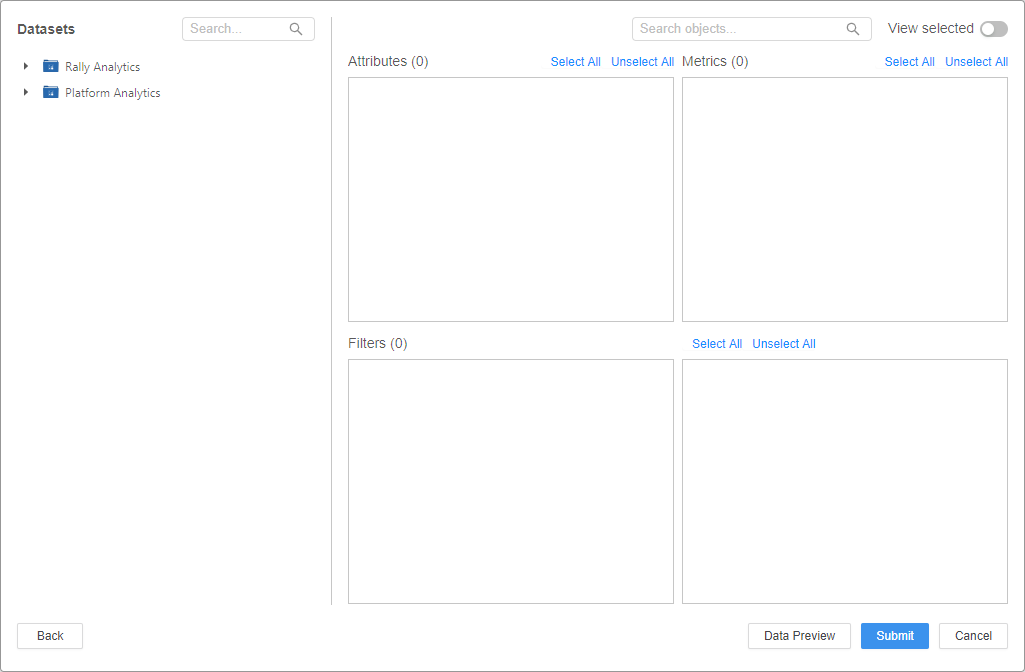Open the Data Preview
1025x672 pixels.
[799, 636]
